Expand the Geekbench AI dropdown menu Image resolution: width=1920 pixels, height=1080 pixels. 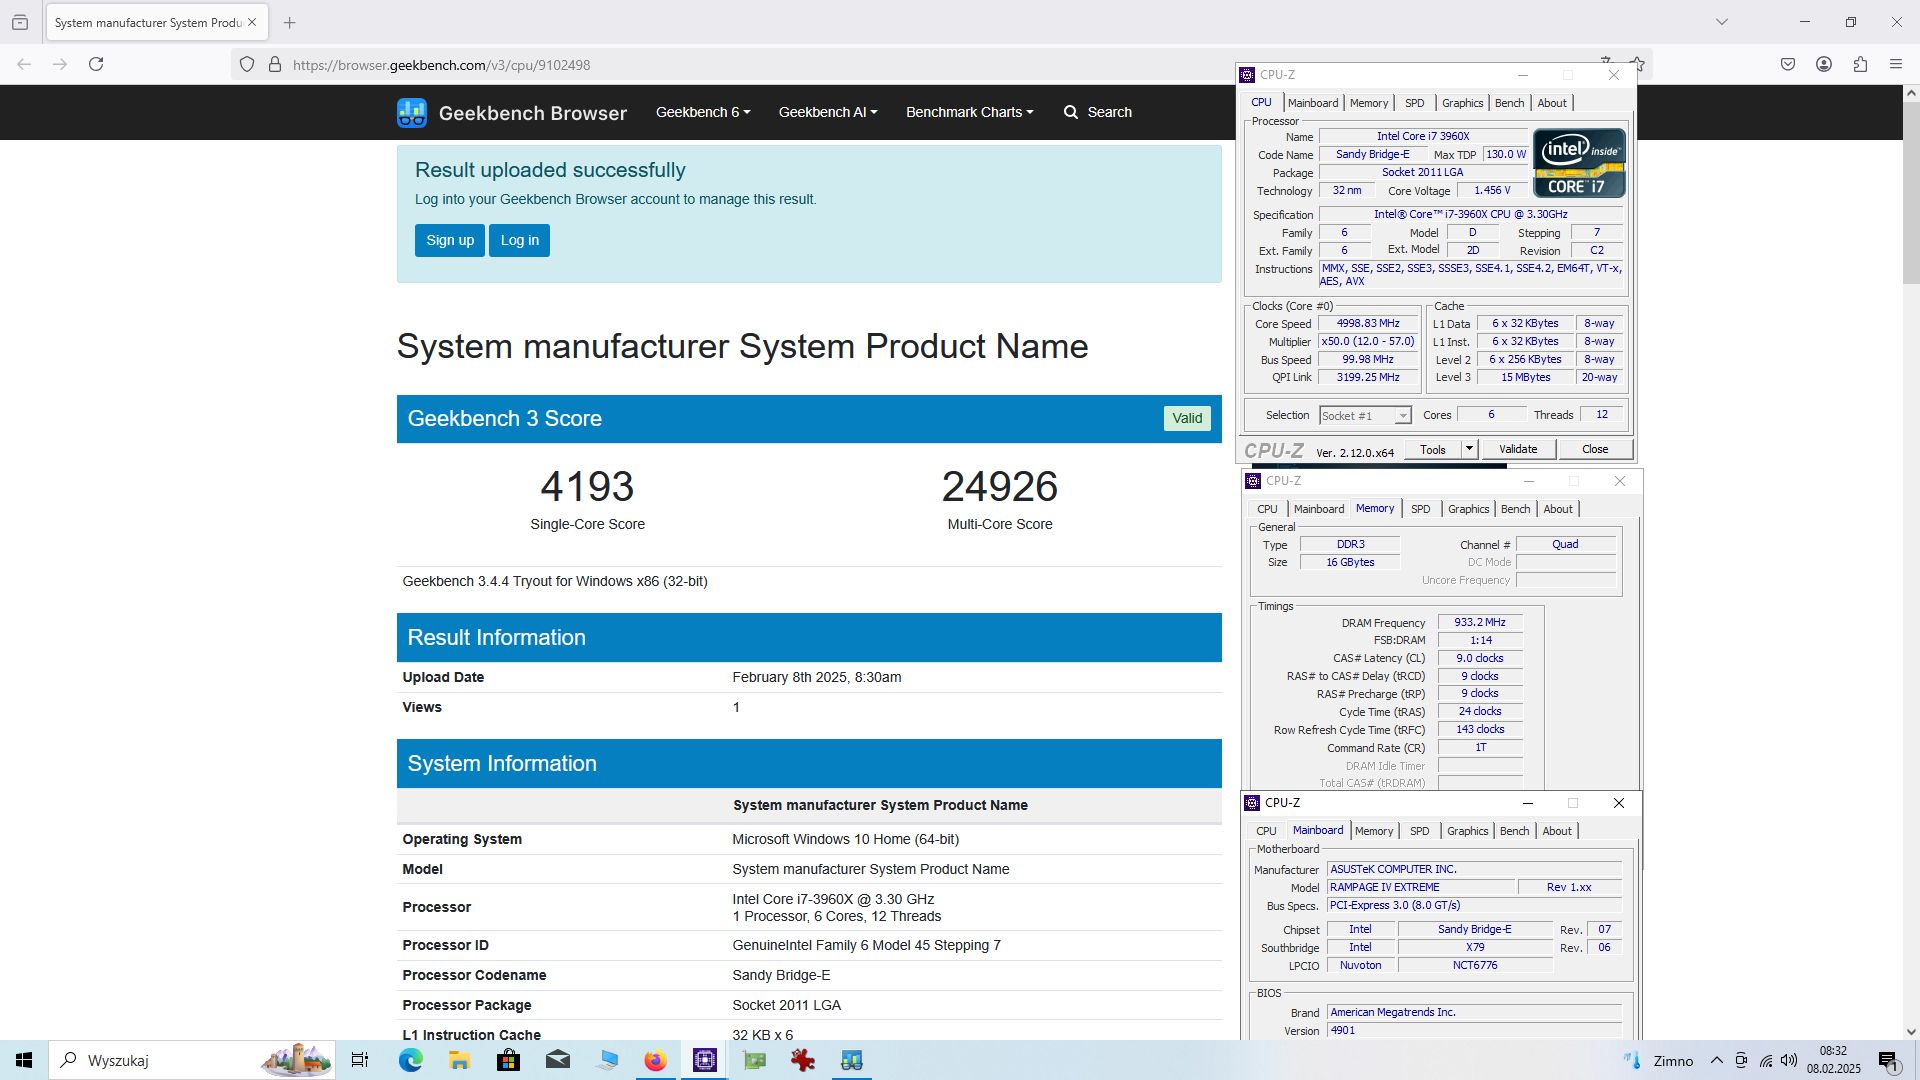point(828,112)
